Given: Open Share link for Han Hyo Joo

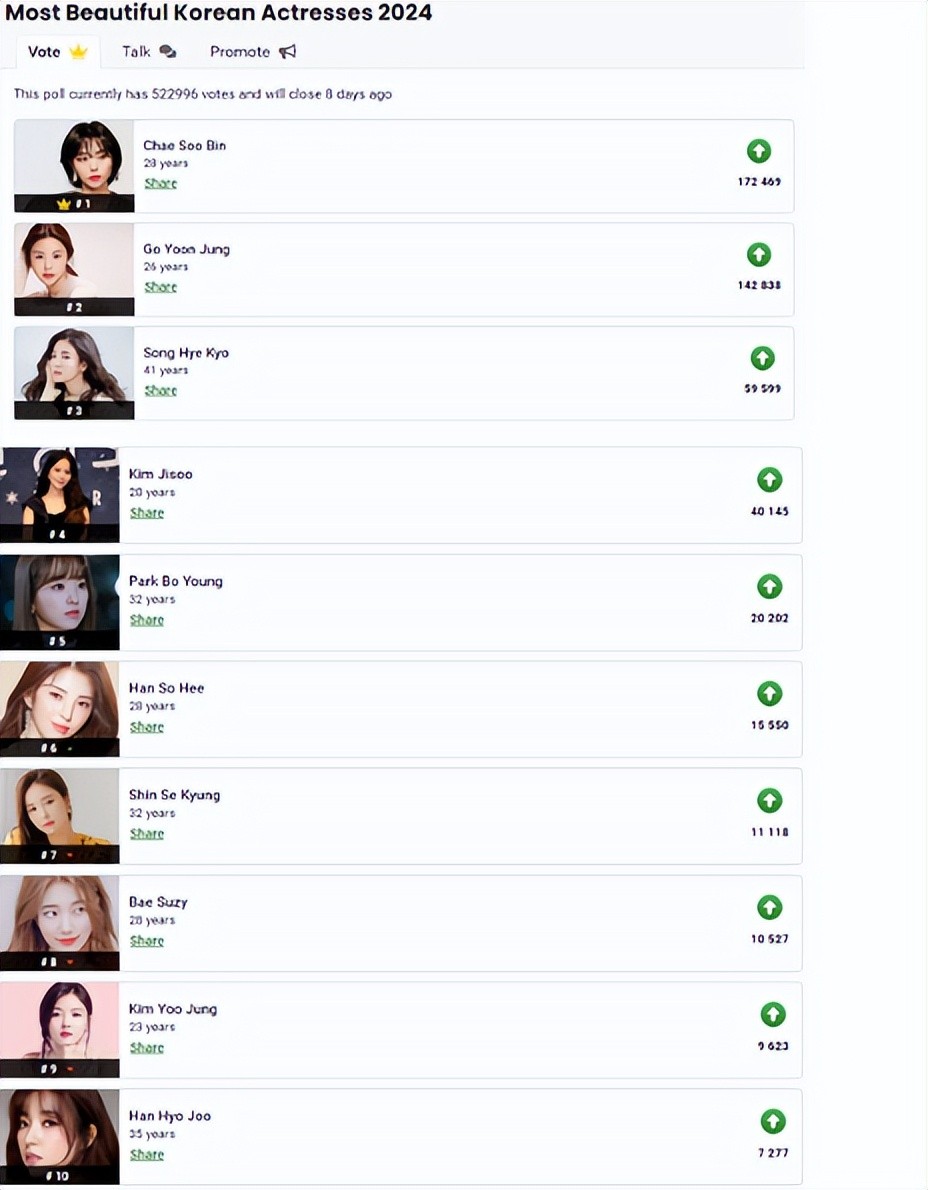Looking at the screenshot, I should (x=146, y=1155).
